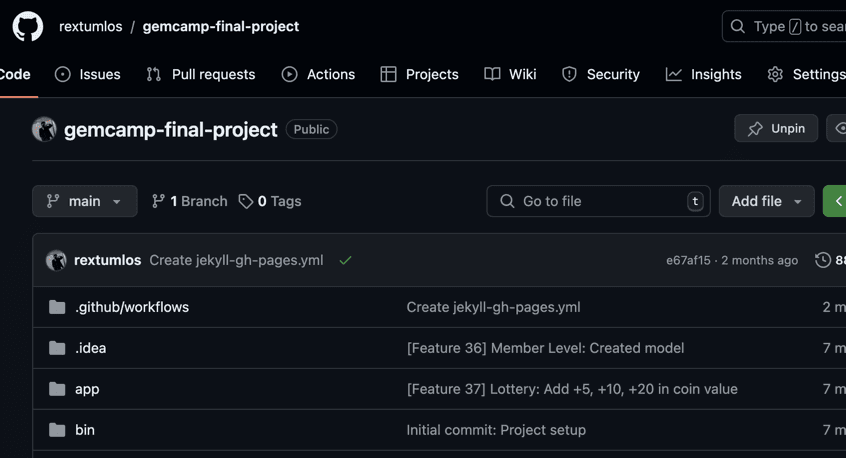Click the green commit status checkmark
The height and width of the screenshot is (458, 846).
[345, 260]
